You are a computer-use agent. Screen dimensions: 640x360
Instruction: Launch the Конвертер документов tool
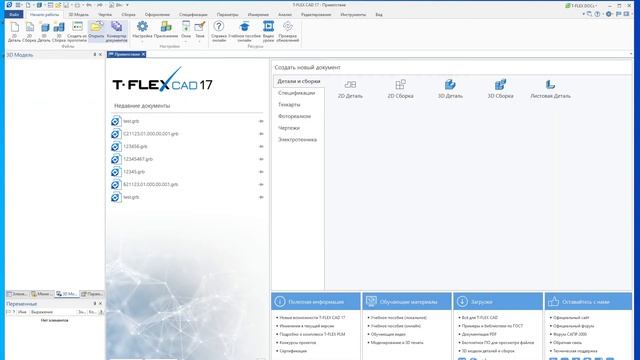117,31
